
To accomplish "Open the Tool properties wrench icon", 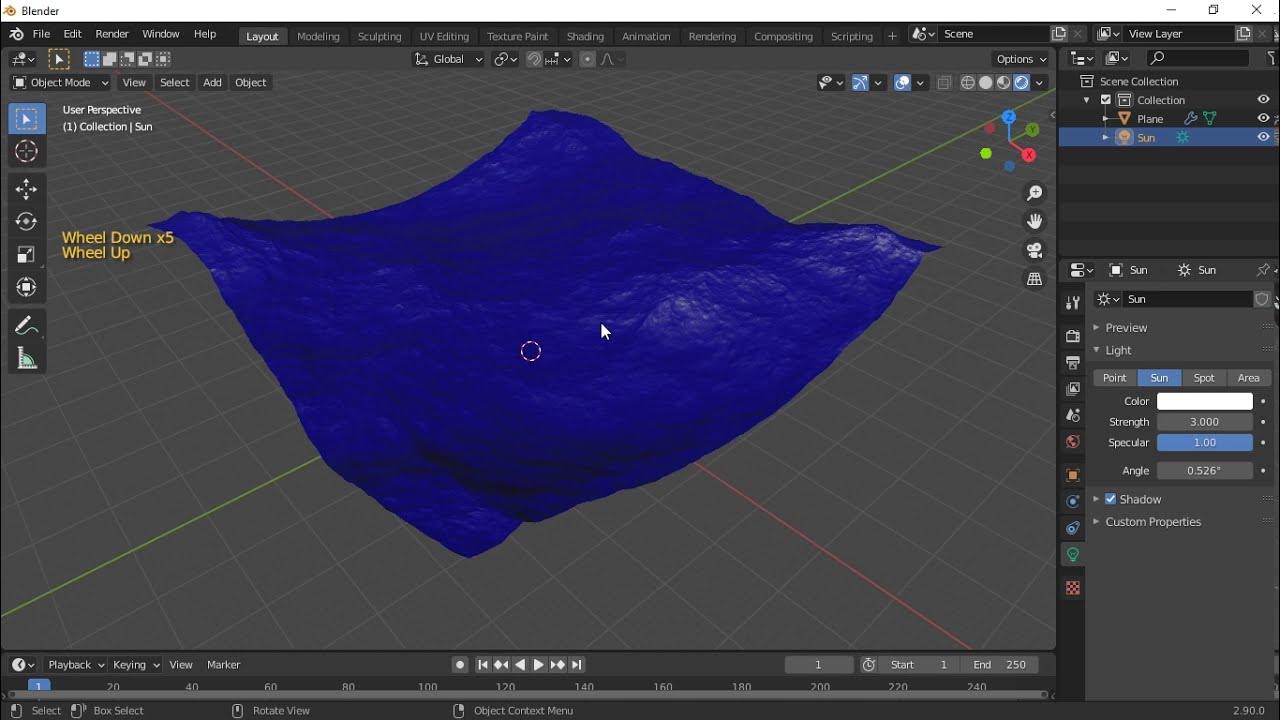I will coord(1073,302).
